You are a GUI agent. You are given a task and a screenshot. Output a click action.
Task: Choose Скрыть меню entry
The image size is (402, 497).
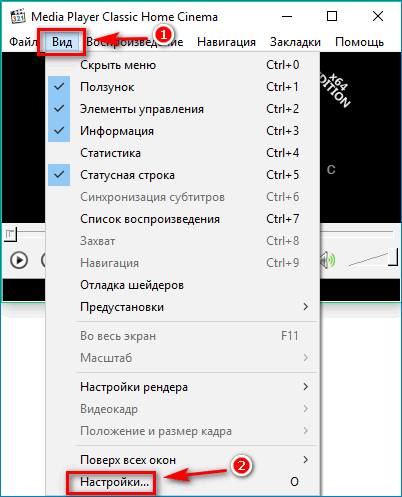pos(183,65)
